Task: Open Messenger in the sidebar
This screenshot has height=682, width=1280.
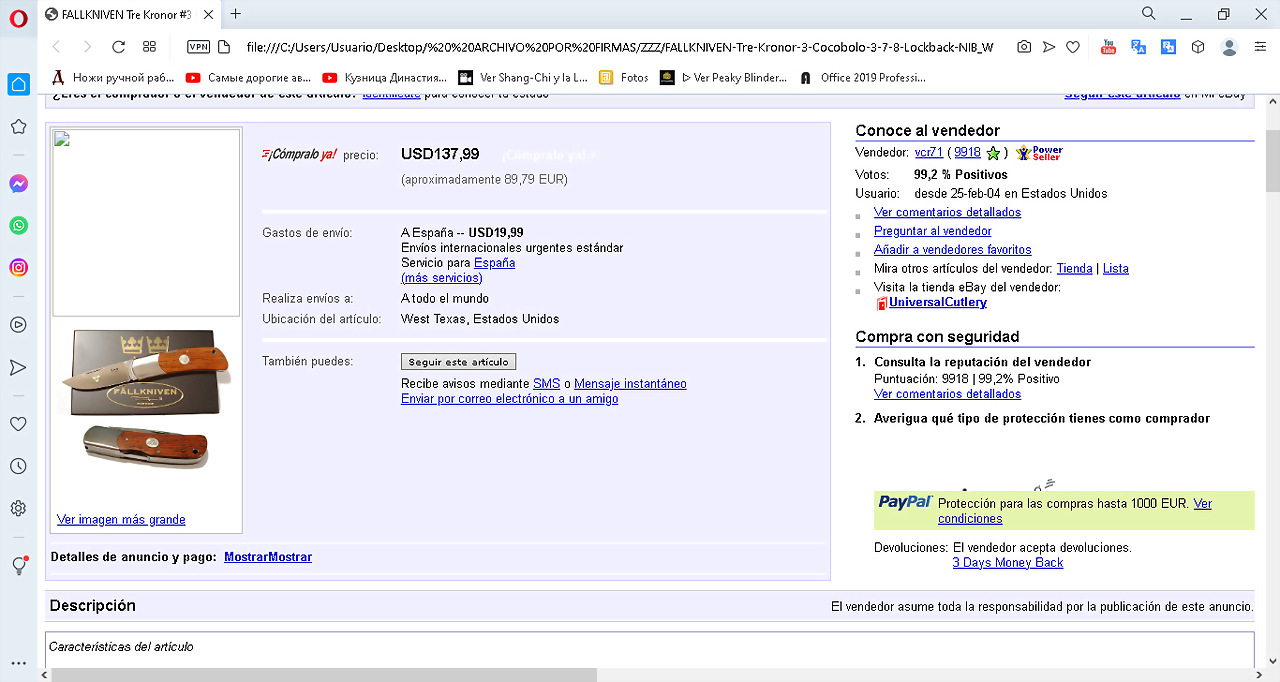Action: click(x=18, y=184)
